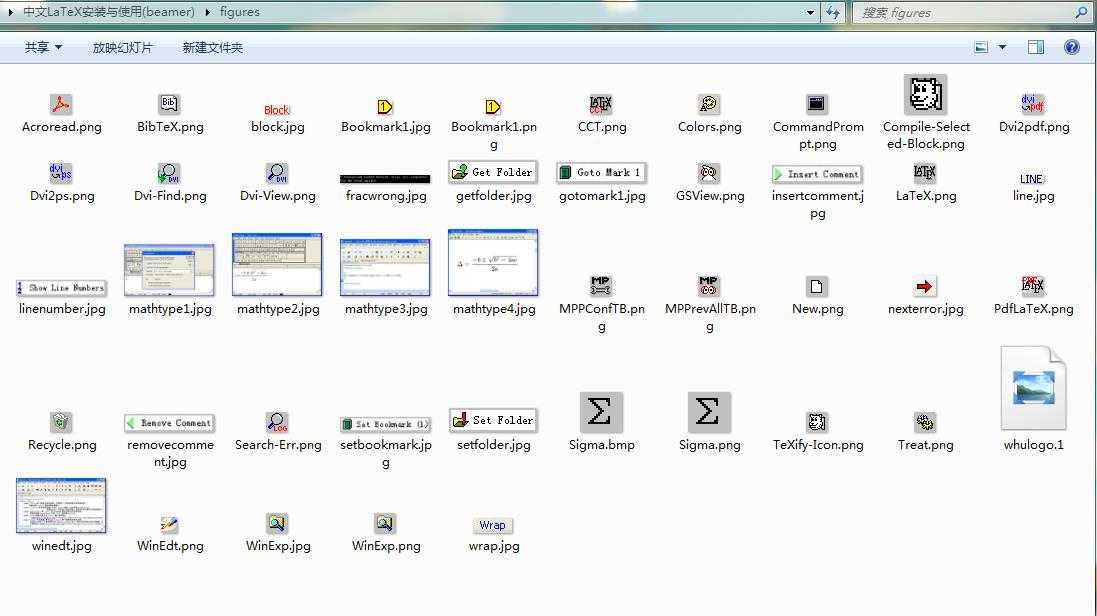The width and height of the screenshot is (1097, 616).
Task: Change the view mode icon
Action: point(981,47)
